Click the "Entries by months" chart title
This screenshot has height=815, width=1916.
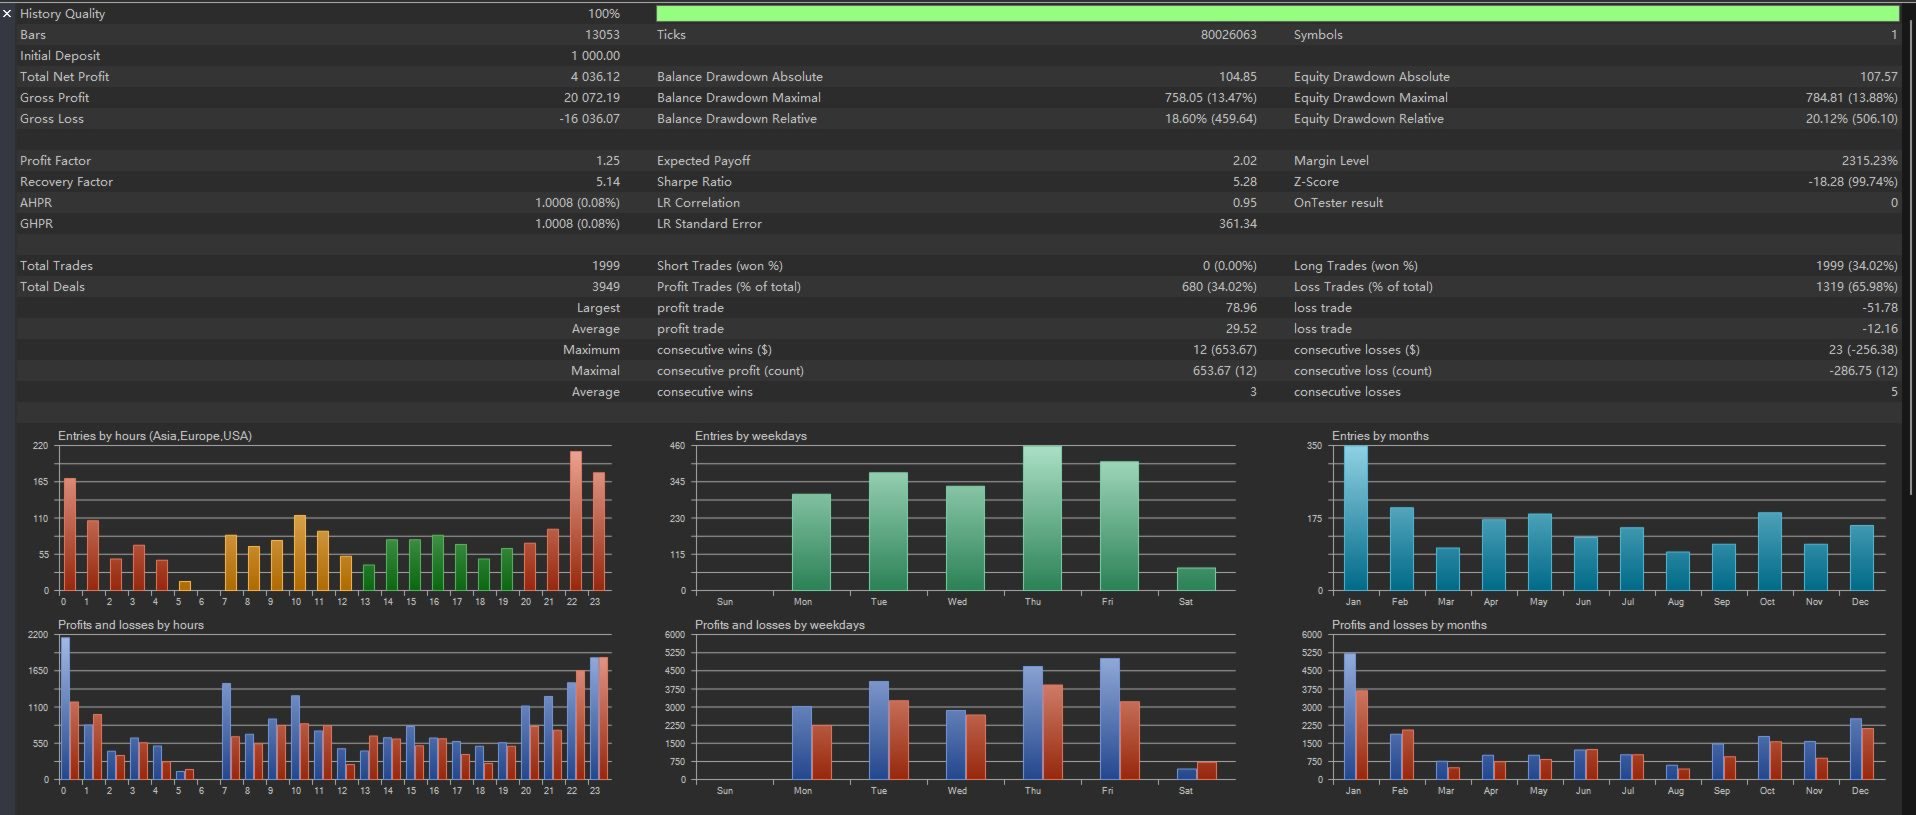[x=1380, y=436]
